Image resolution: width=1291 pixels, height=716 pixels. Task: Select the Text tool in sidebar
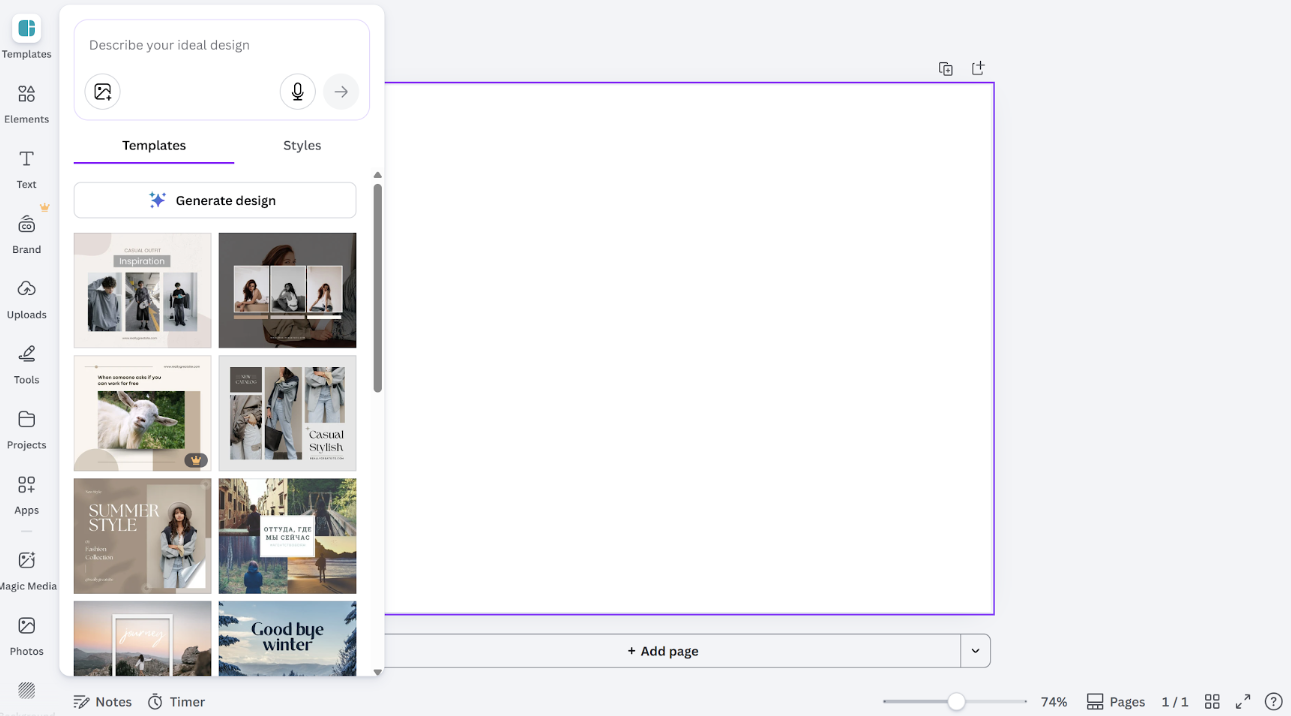pyautogui.click(x=26, y=168)
